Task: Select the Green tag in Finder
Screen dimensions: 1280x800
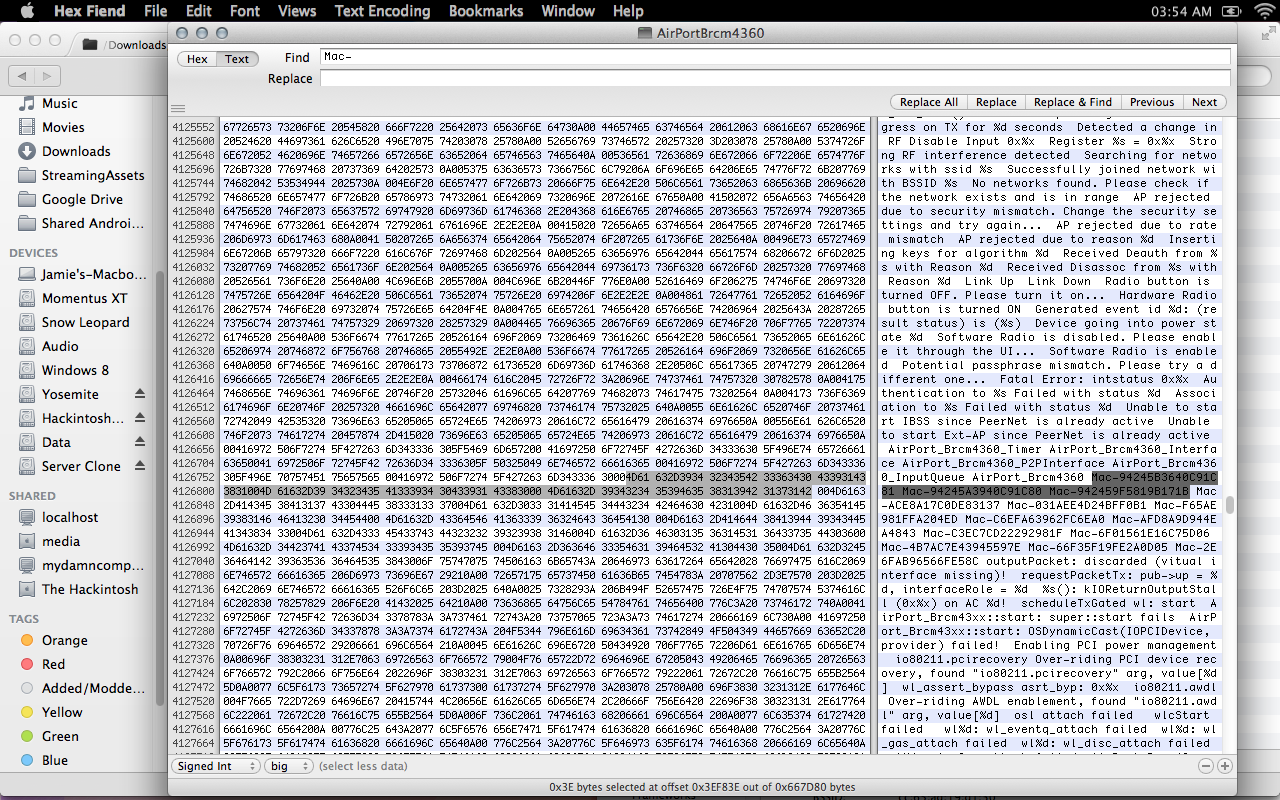Action: tap(60, 736)
